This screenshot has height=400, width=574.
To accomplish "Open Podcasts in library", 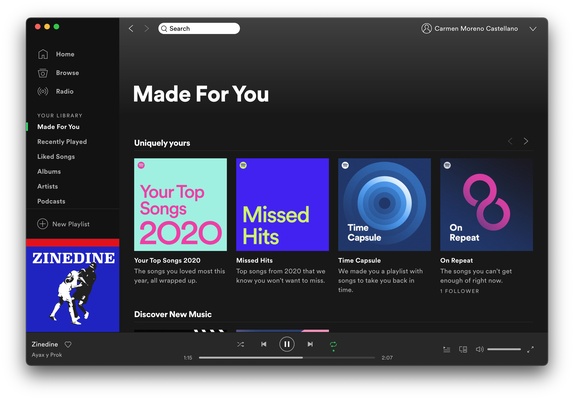I will pyautogui.click(x=51, y=201).
